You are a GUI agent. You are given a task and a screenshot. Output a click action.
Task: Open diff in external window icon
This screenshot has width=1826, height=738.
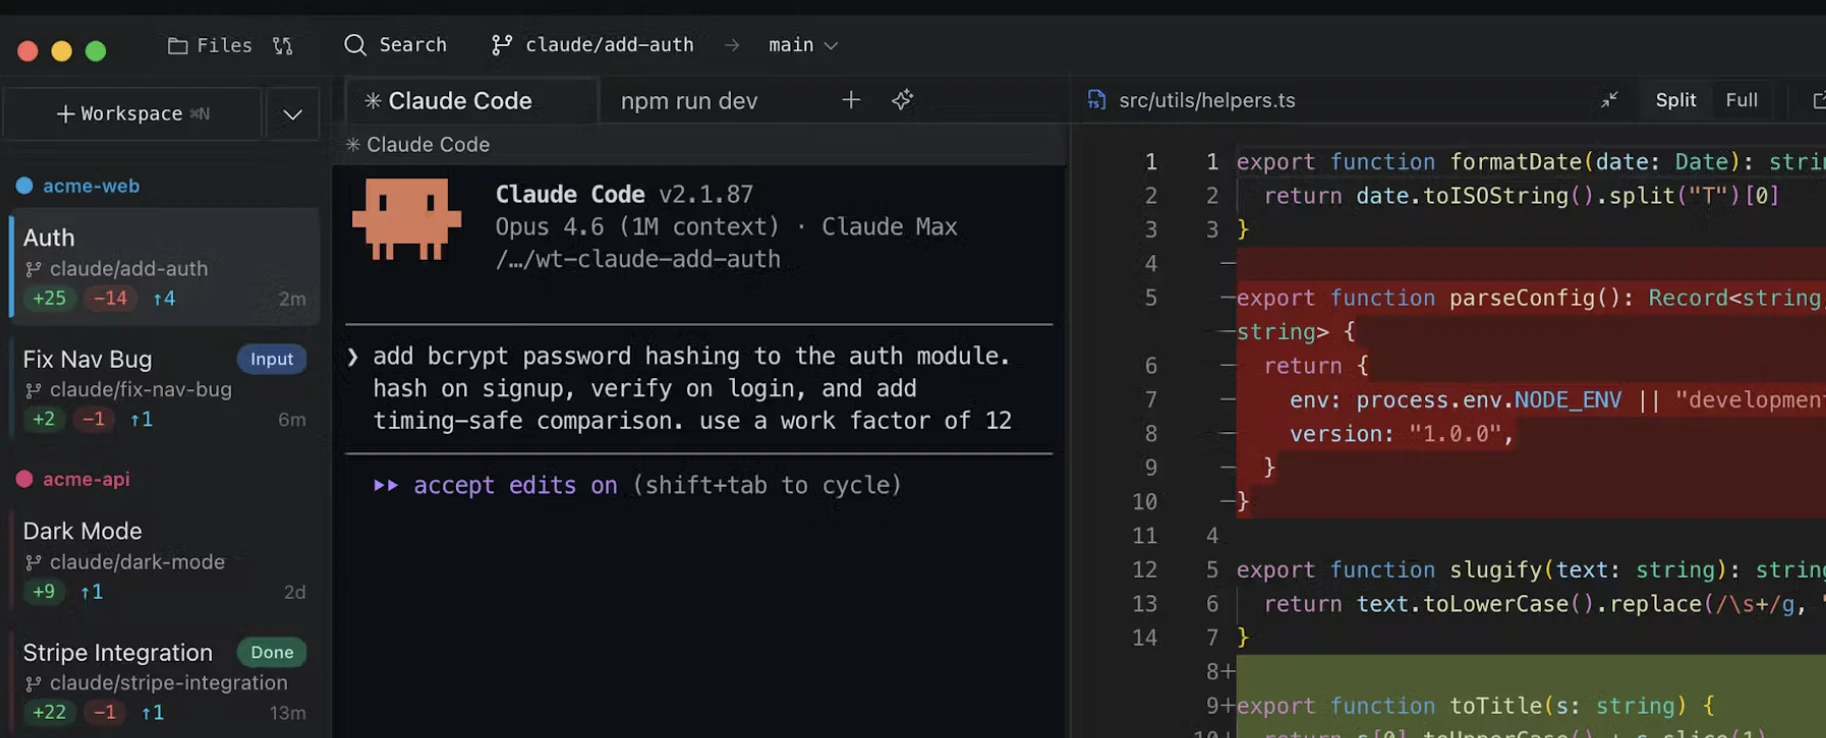[1818, 100]
